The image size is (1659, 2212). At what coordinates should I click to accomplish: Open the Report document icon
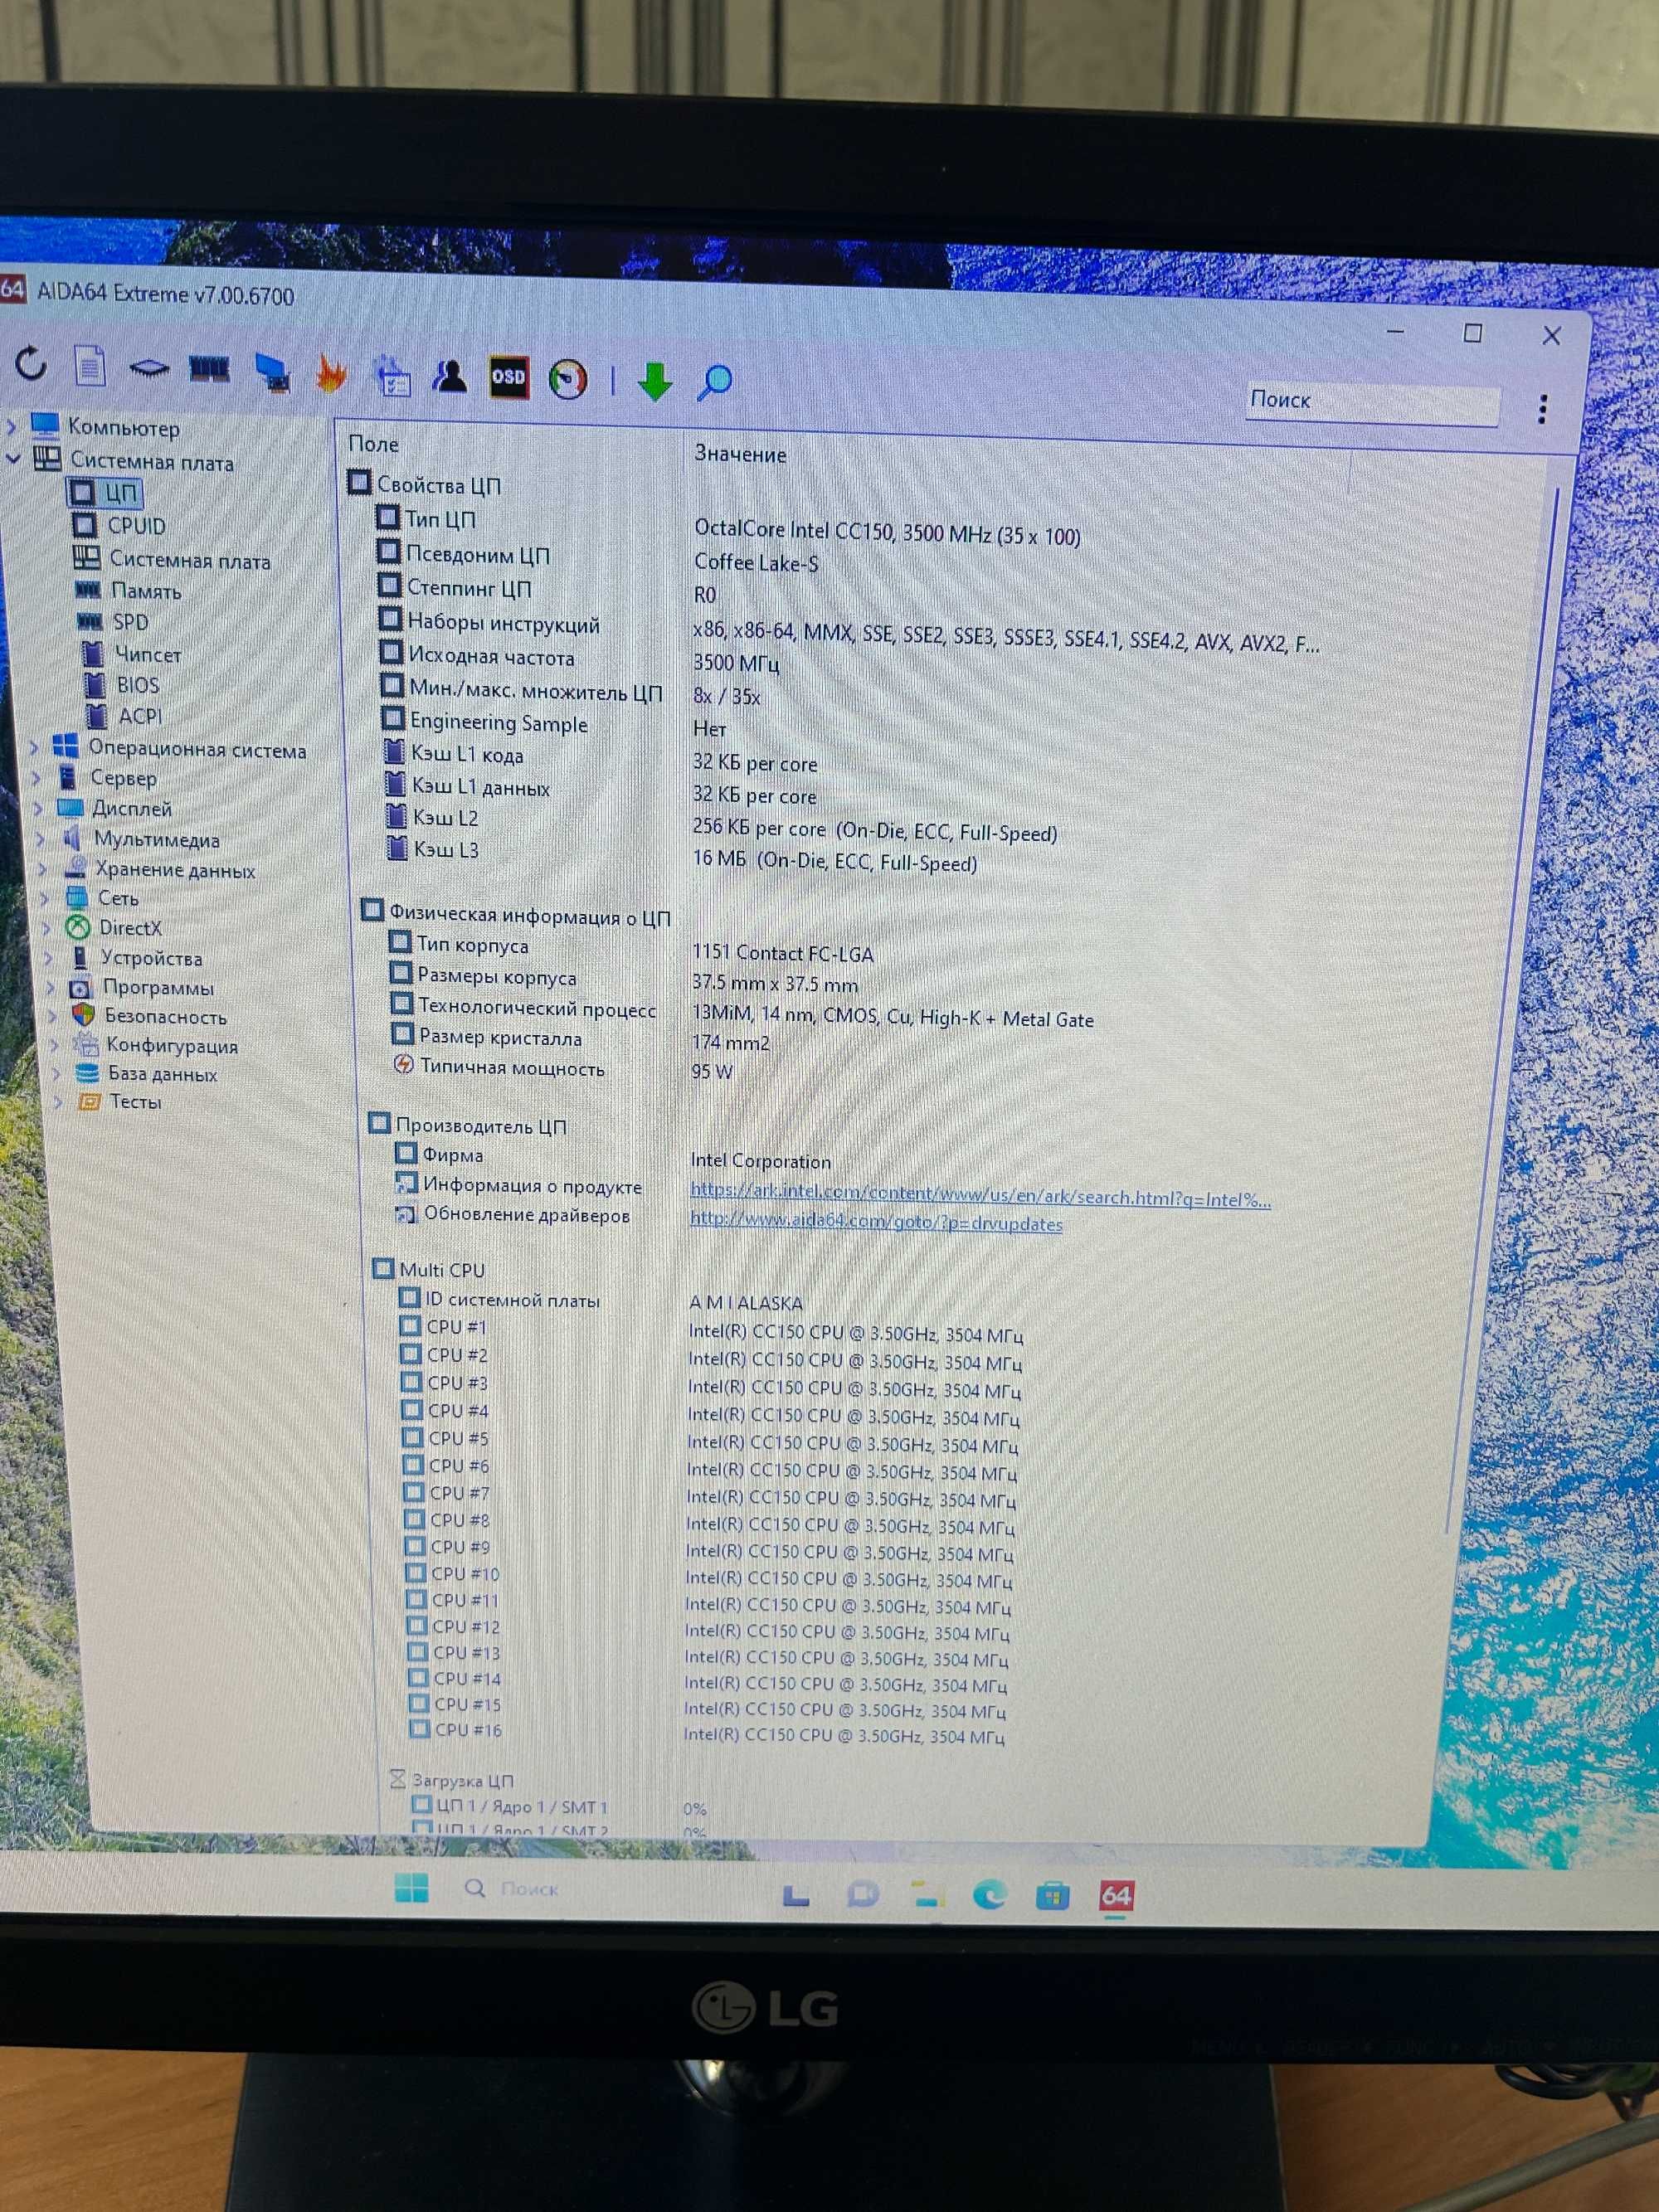tap(90, 365)
